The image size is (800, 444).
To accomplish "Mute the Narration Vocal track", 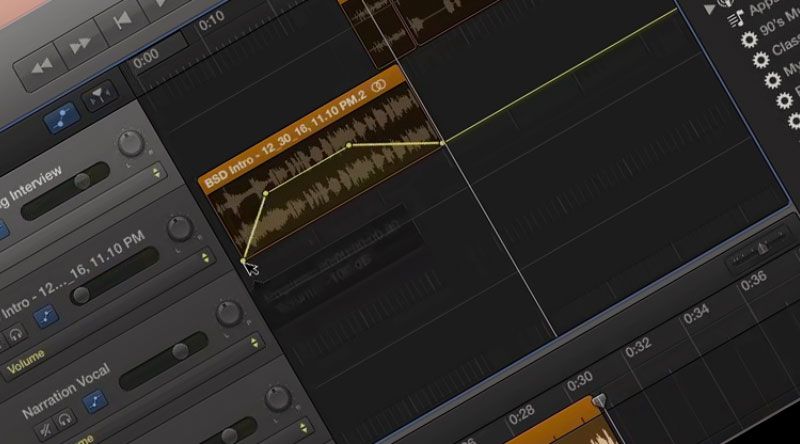I will pos(45,430).
